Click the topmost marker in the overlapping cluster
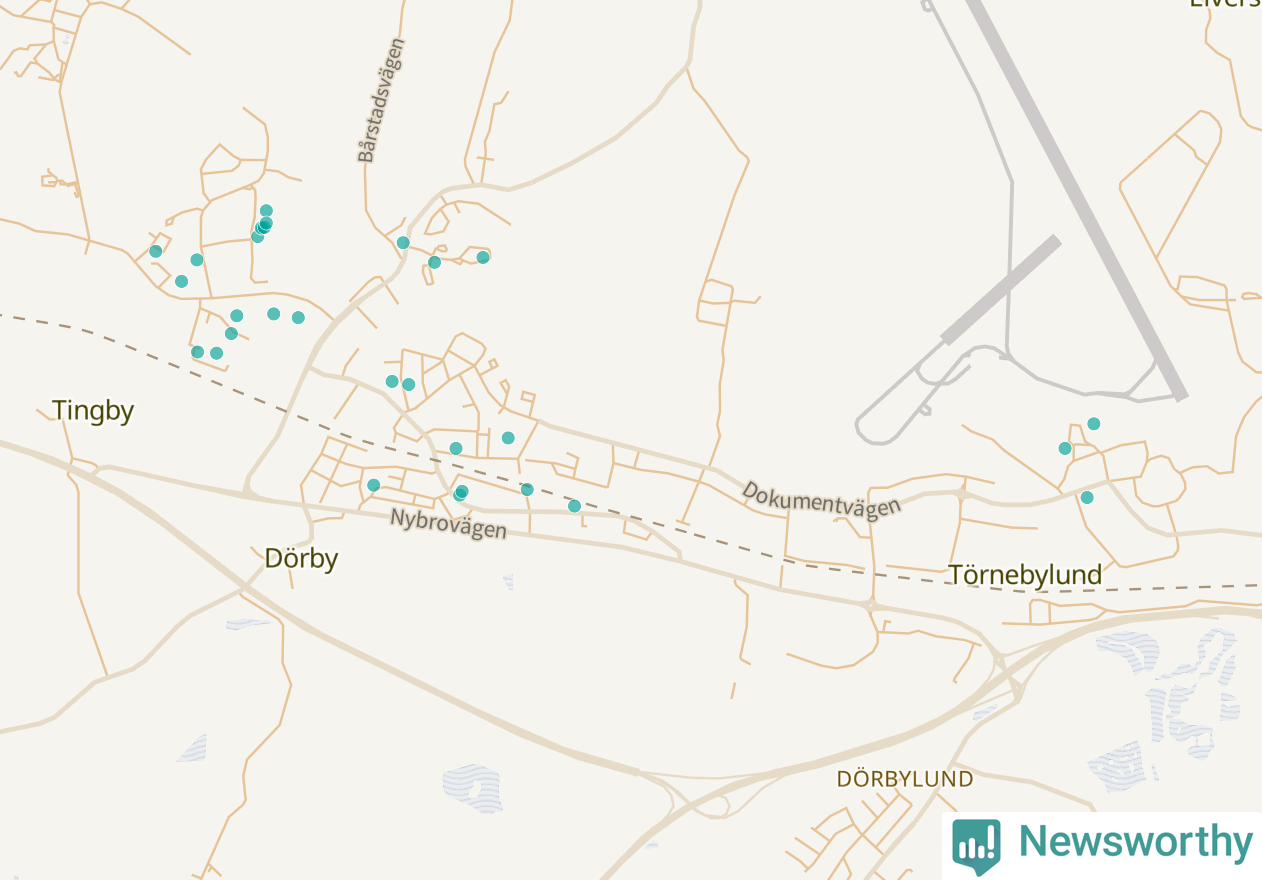Viewport: 1262px width, 880px height. tap(266, 210)
